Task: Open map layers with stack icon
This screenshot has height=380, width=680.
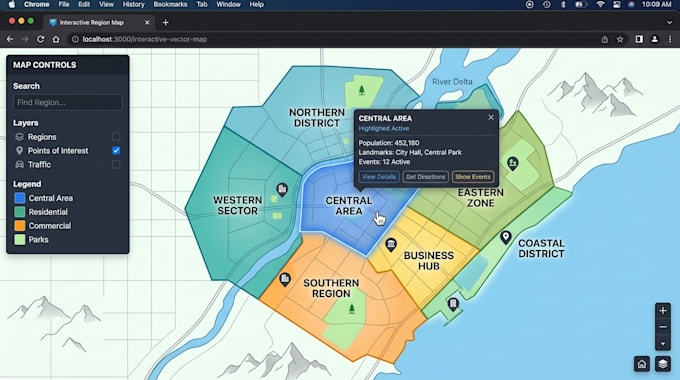Action: click(x=663, y=364)
